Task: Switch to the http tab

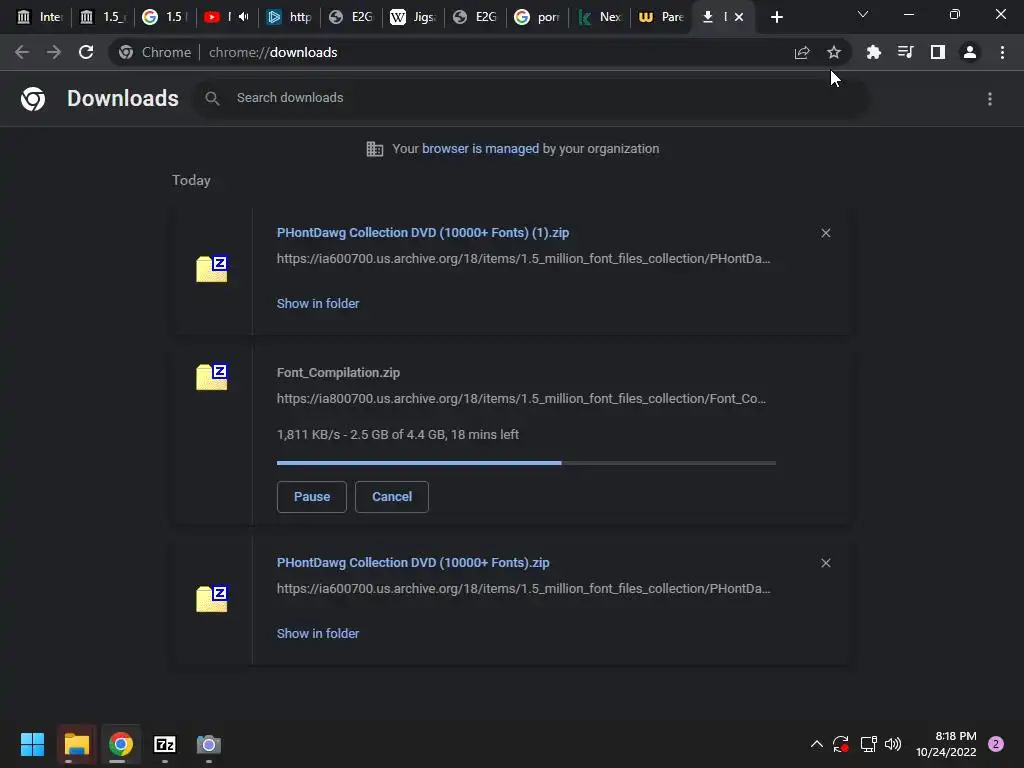Action: point(289,17)
